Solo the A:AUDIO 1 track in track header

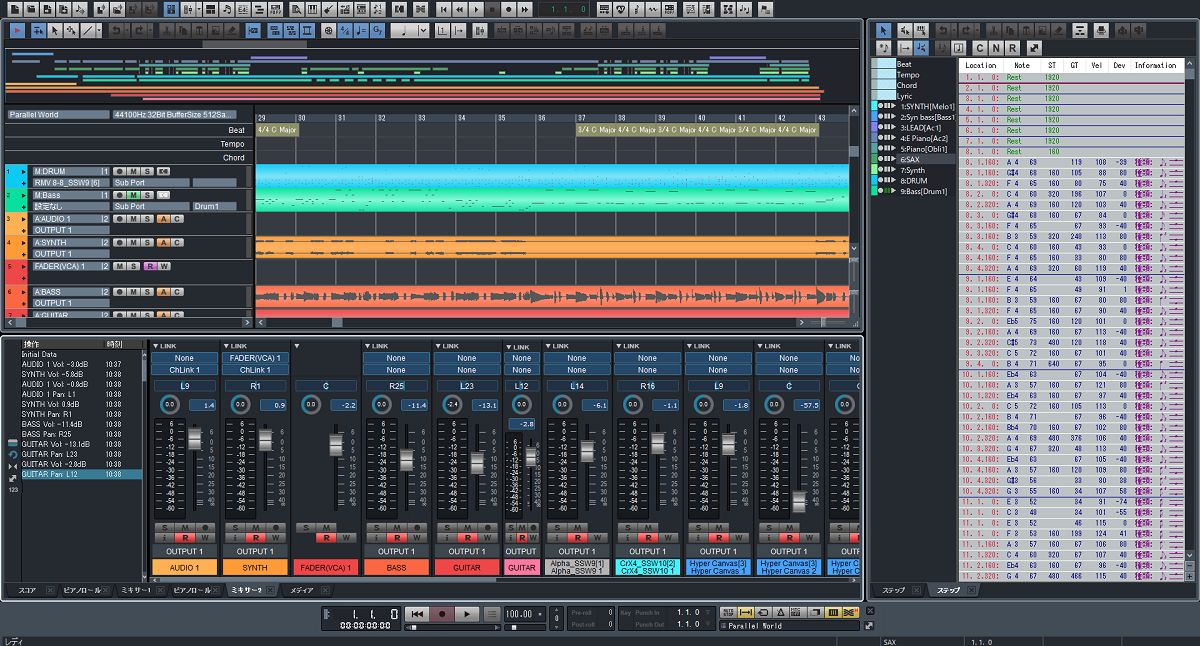147,219
